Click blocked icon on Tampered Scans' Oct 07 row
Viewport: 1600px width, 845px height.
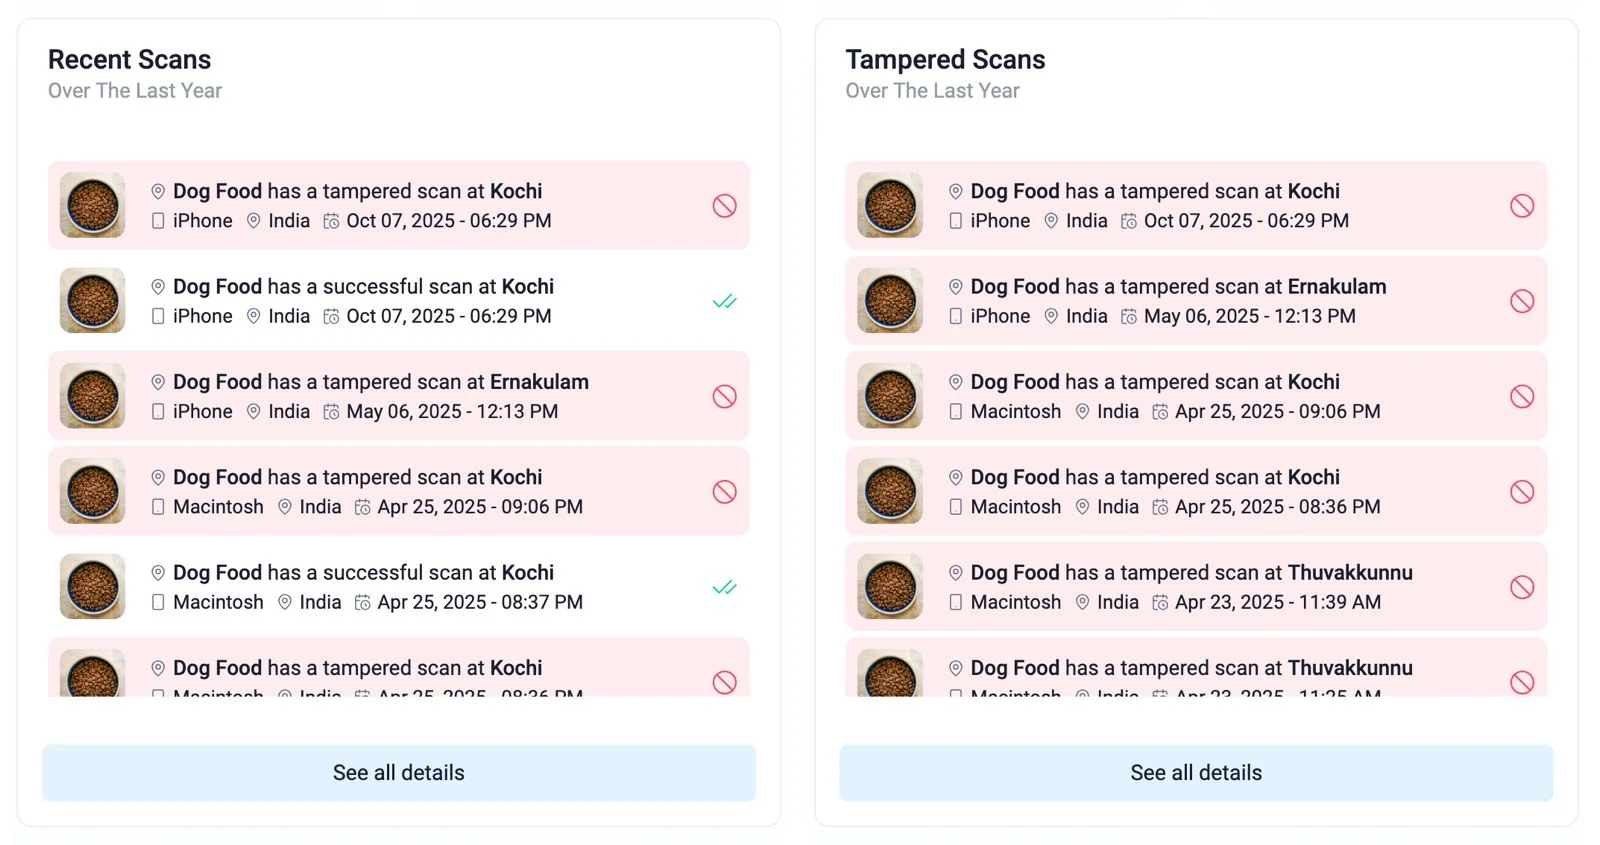[x=1521, y=206]
